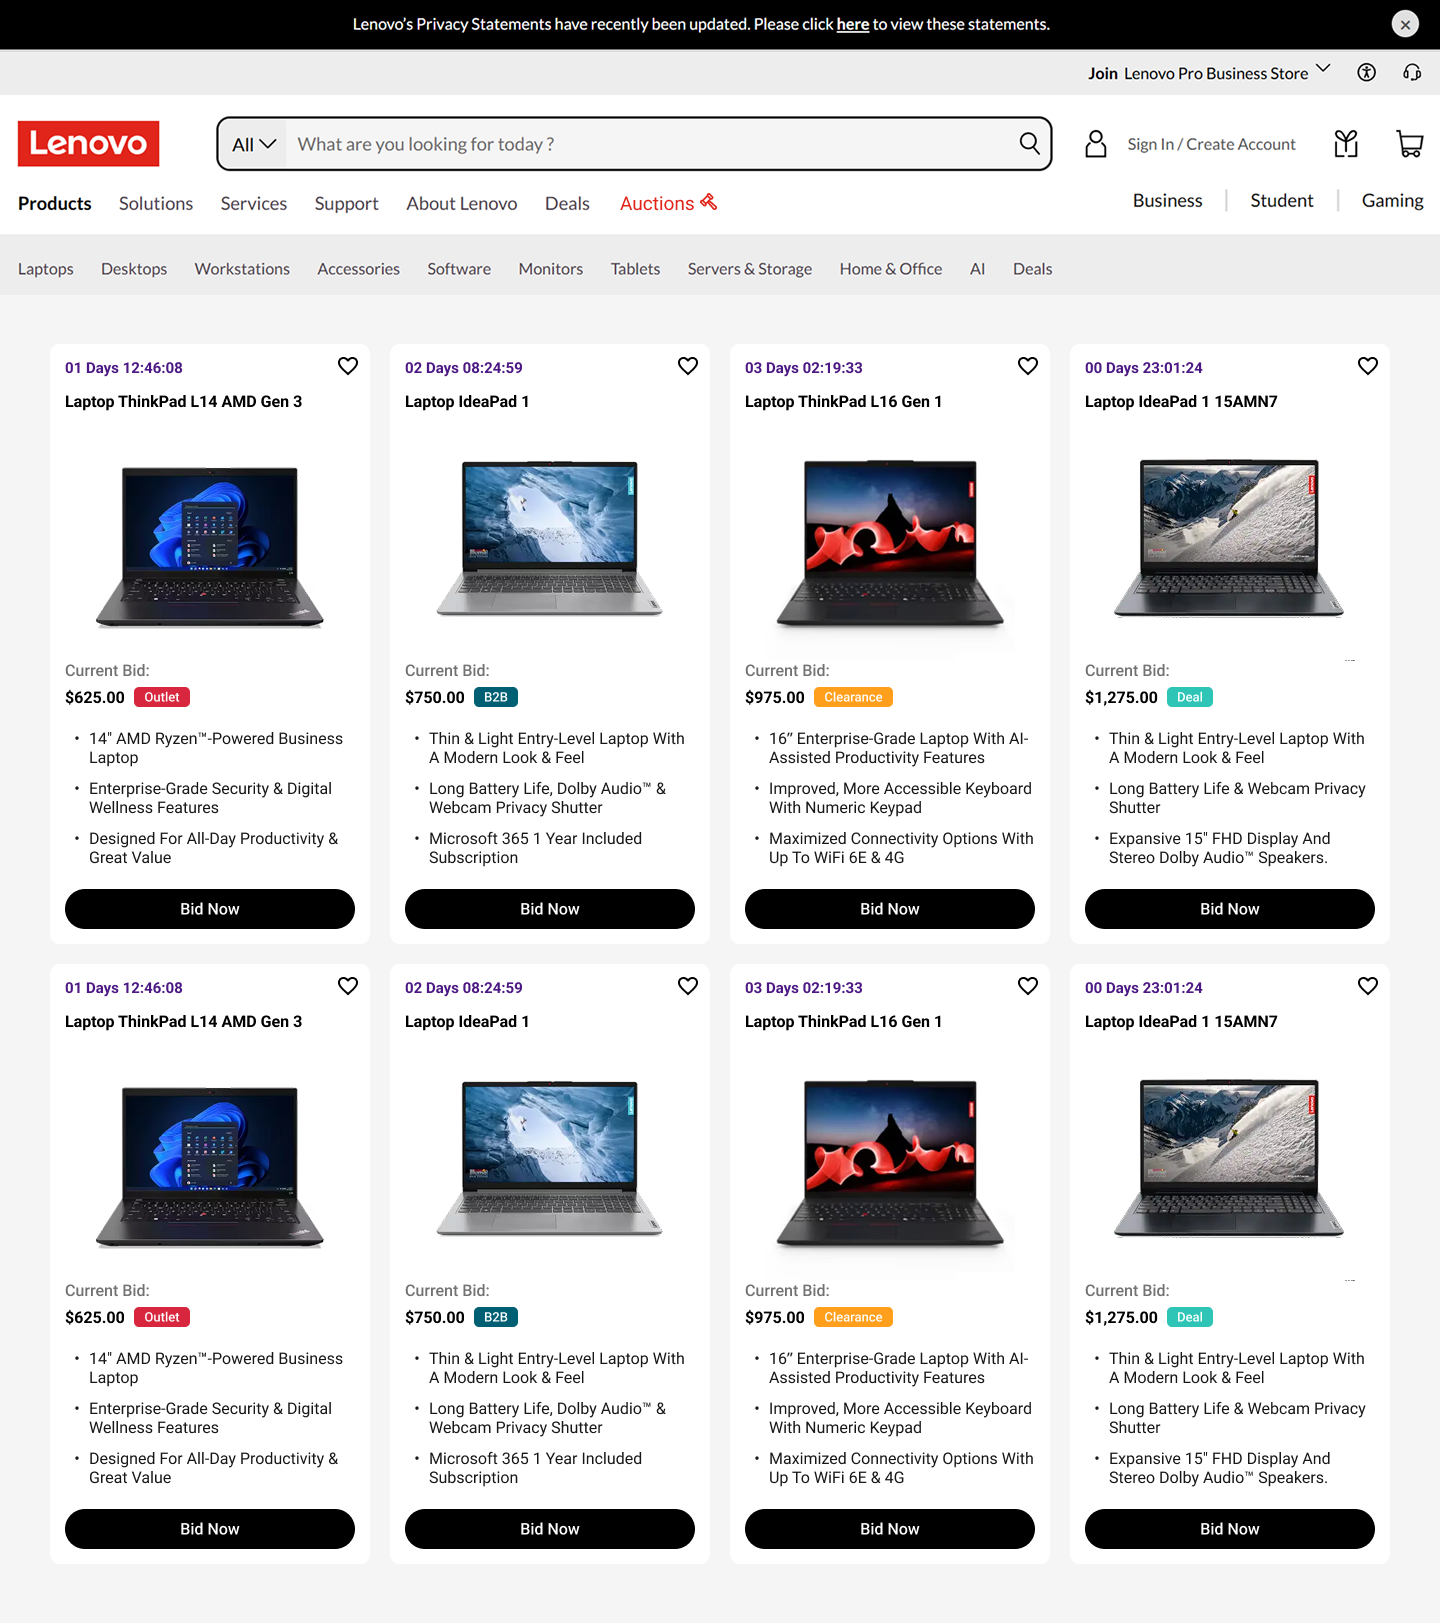Click the user account silhouette icon

pos(1096,144)
